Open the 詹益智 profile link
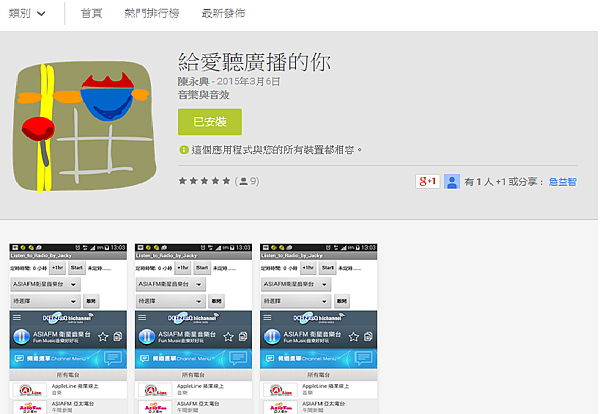Image resolution: width=600 pixels, height=414 pixels. [x=562, y=182]
